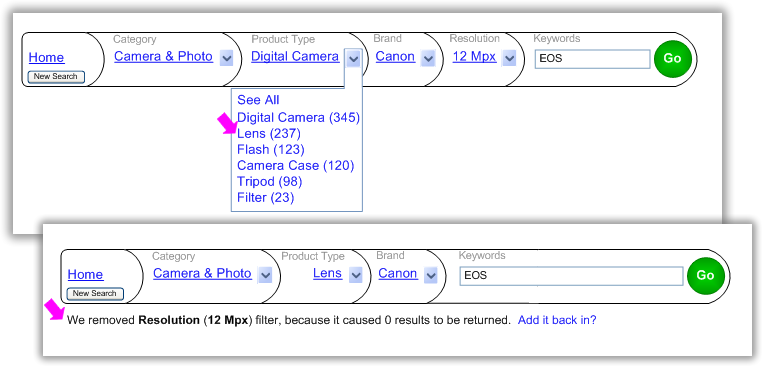
Task: Click Canon link in lower breadcrumb
Action: 398,273
